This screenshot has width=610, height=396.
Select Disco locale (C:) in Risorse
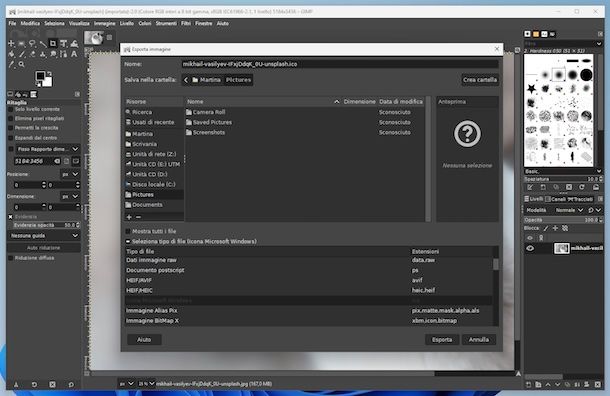tap(154, 184)
